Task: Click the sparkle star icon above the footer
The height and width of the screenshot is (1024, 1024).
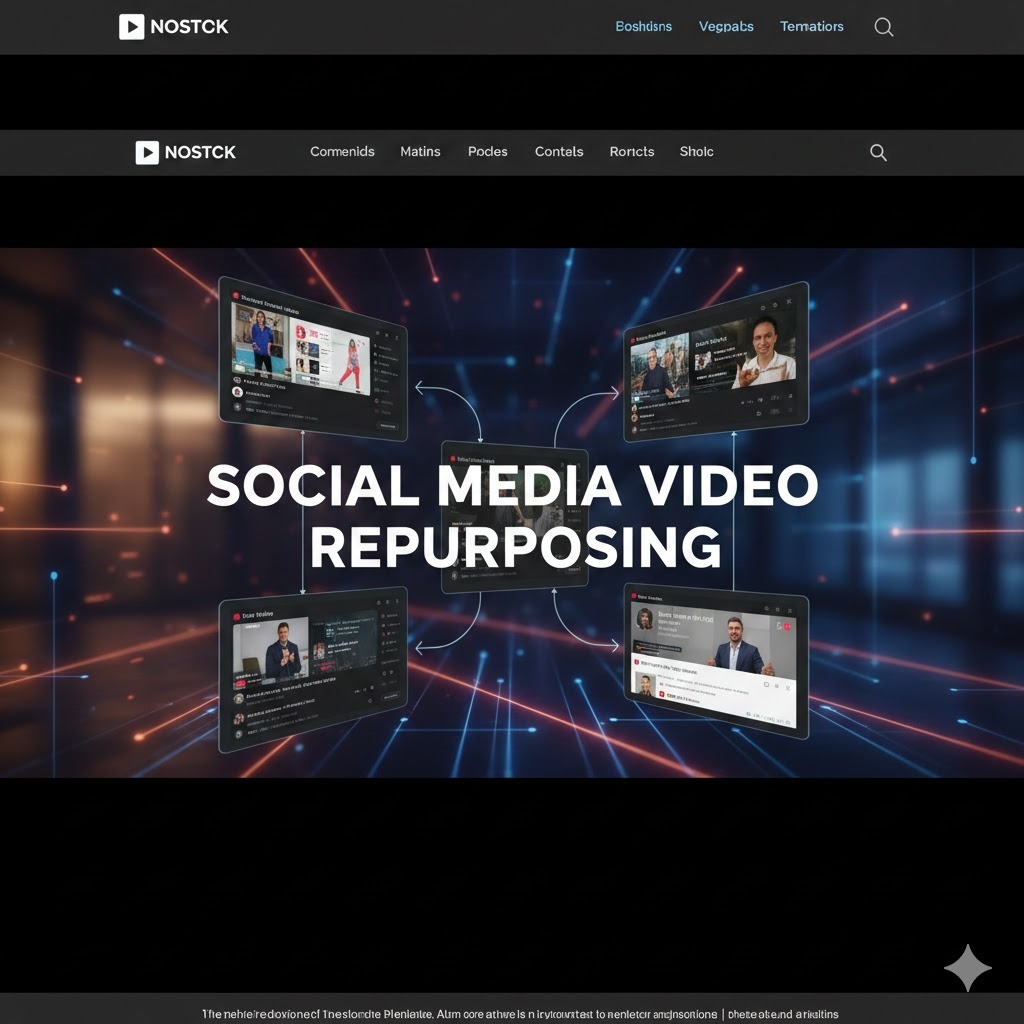Action: coord(967,967)
